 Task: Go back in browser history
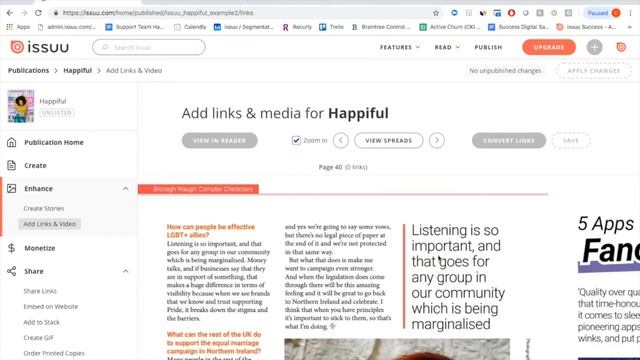[x=10, y=13]
